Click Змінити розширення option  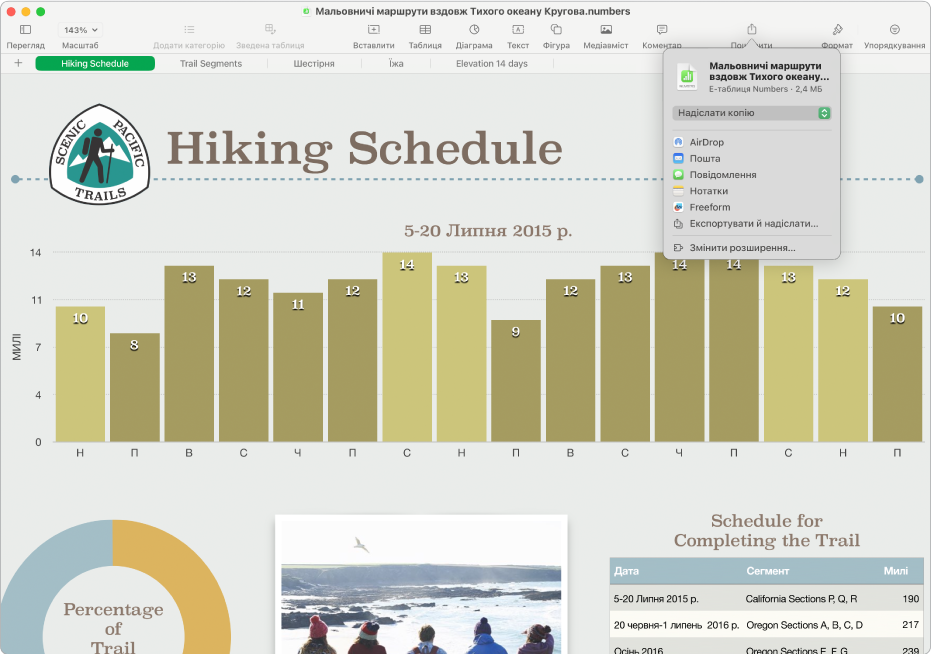752,248
